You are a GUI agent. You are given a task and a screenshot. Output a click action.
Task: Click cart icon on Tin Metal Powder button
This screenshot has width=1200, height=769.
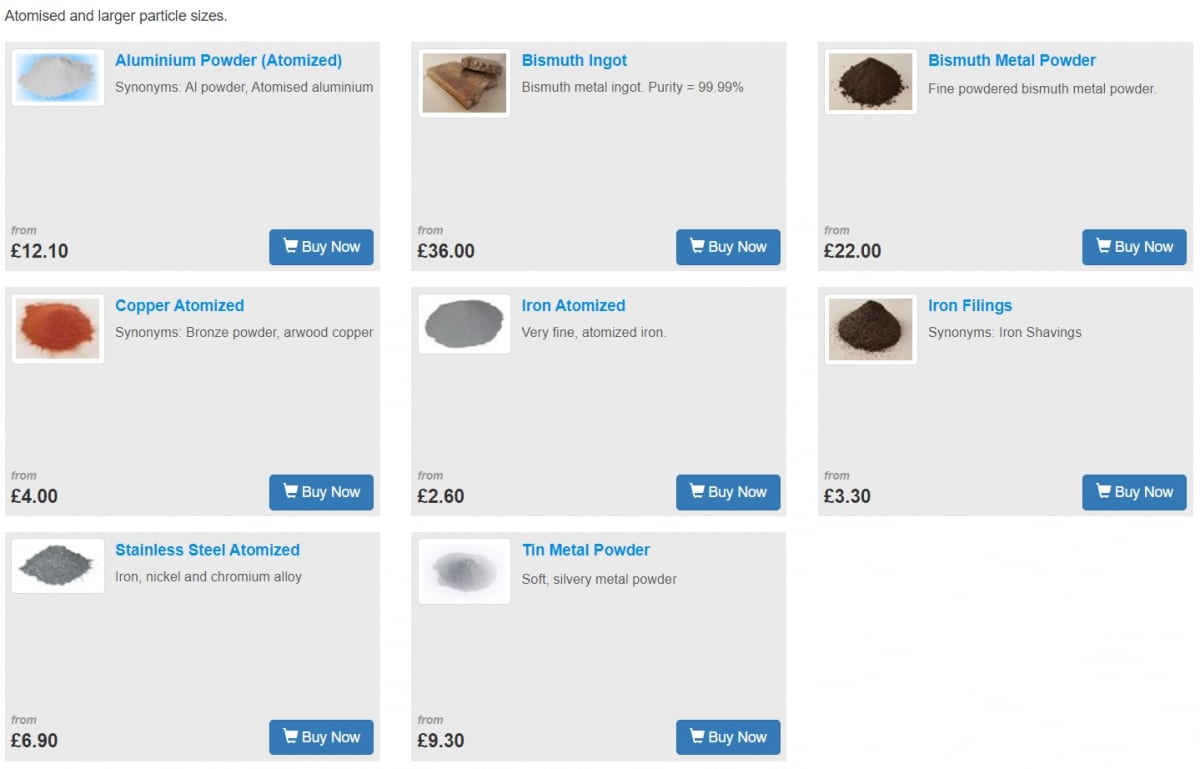pos(697,736)
